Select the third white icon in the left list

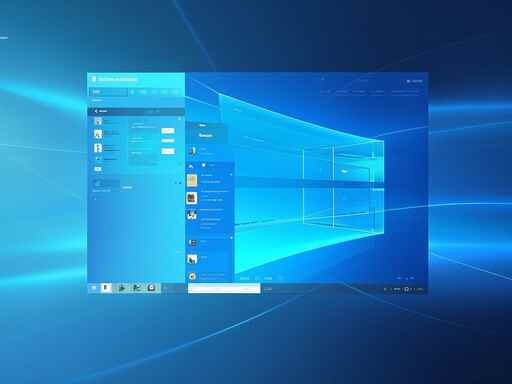(98, 148)
